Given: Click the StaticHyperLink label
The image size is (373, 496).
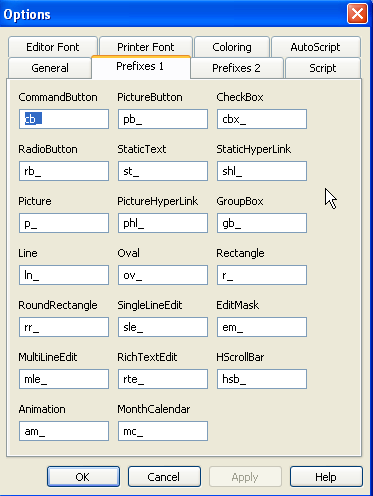Looking at the screenshot, I should (254, 149).
